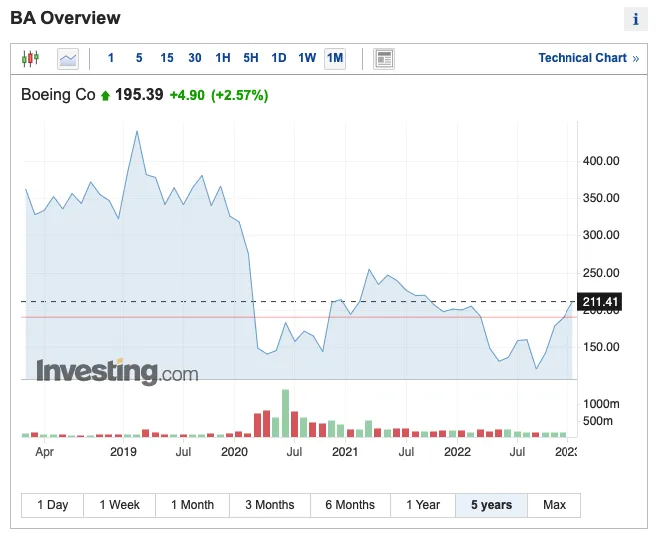Select the 5 years range
Viewport: 661px width, 539px height.
click(x=491, y=505)
